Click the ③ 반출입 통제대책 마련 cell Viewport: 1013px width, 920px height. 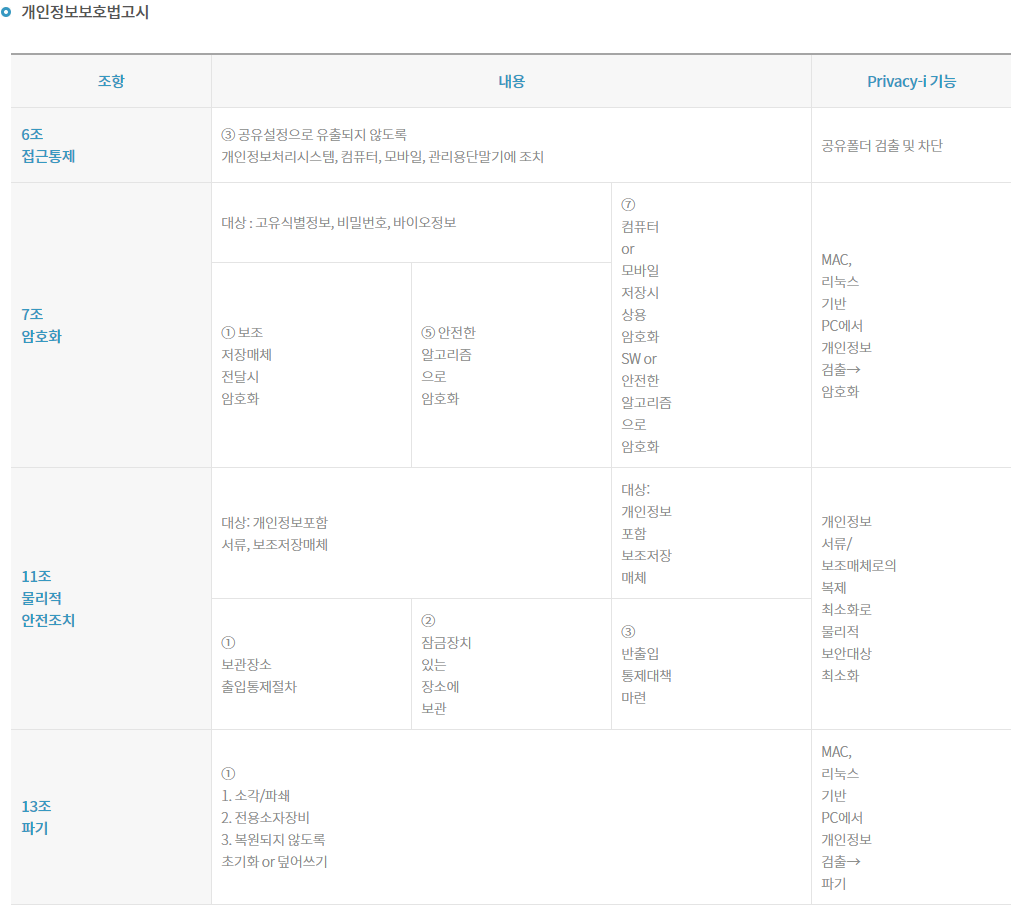pos(711,664)
